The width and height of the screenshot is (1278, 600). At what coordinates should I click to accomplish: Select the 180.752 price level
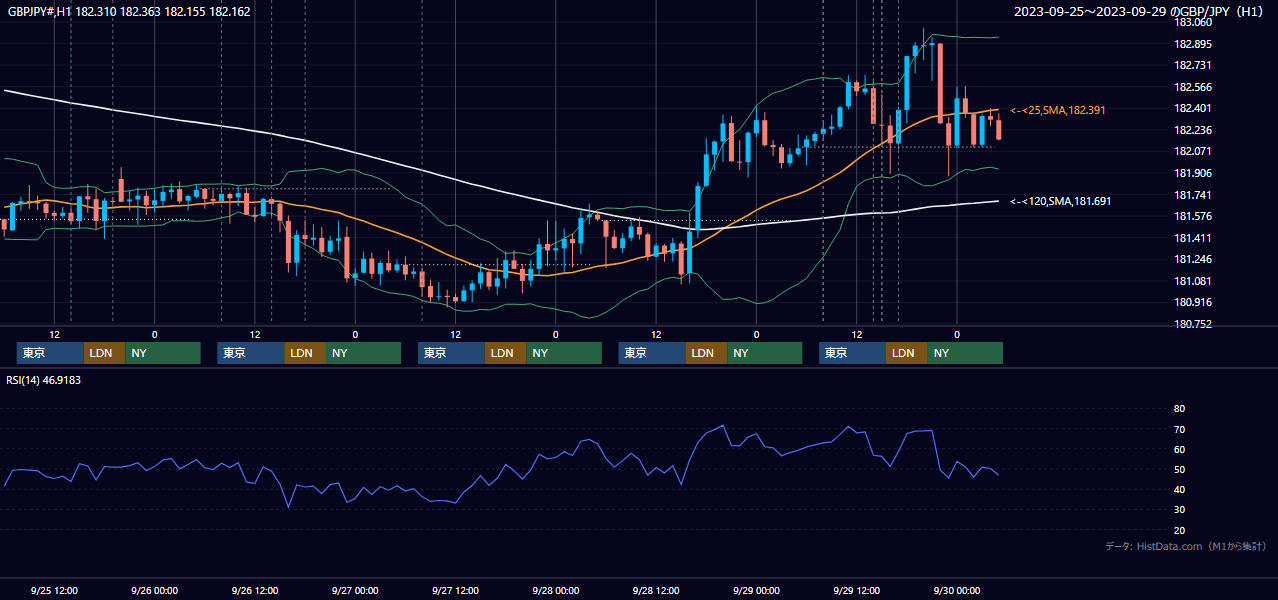(x=1192, y=324)
